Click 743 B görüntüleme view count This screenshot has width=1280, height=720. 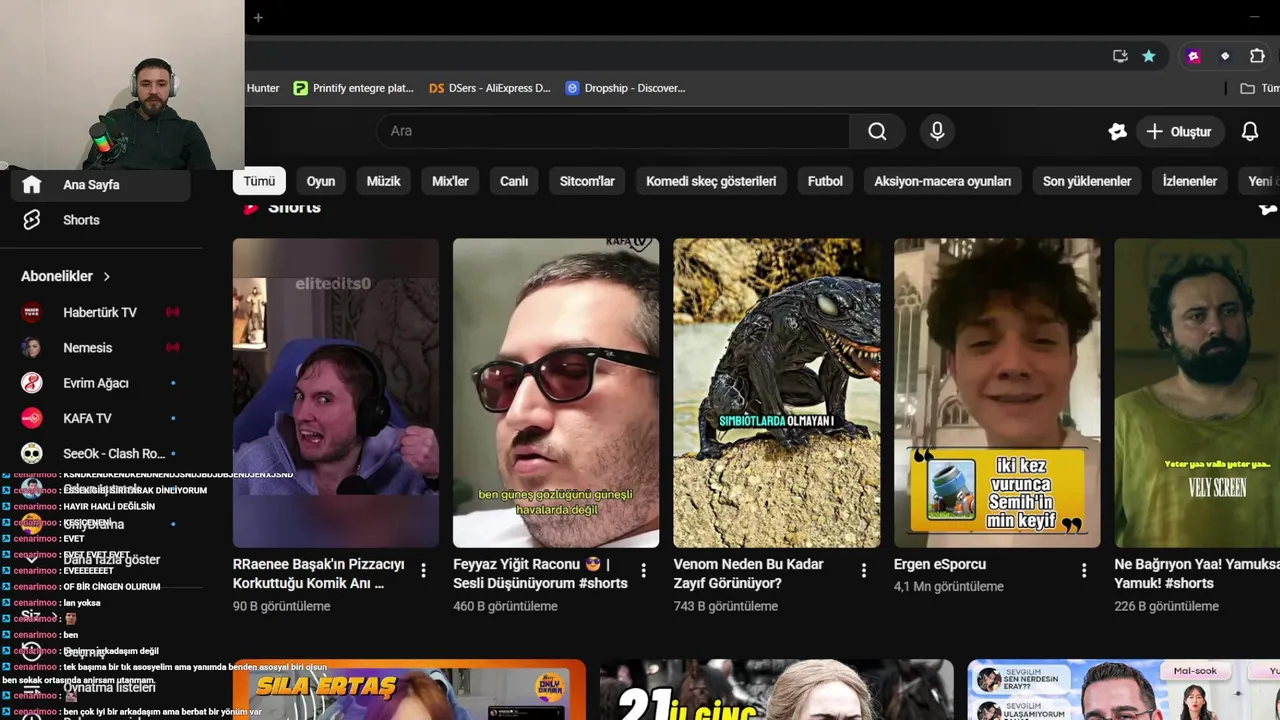726,606
